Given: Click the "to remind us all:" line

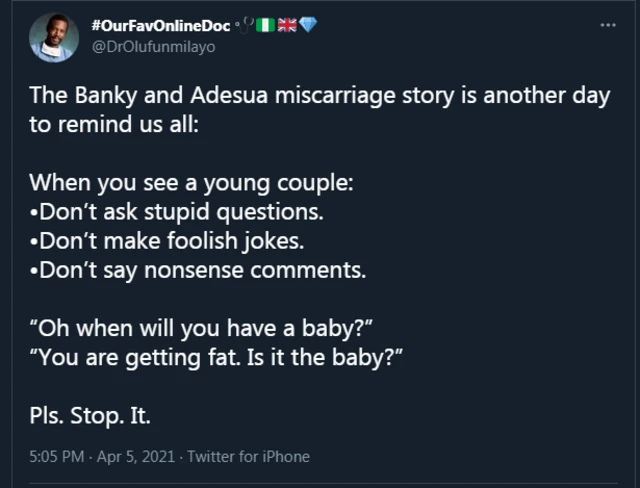Looking at the screenshot, I should tap(116, 127).
